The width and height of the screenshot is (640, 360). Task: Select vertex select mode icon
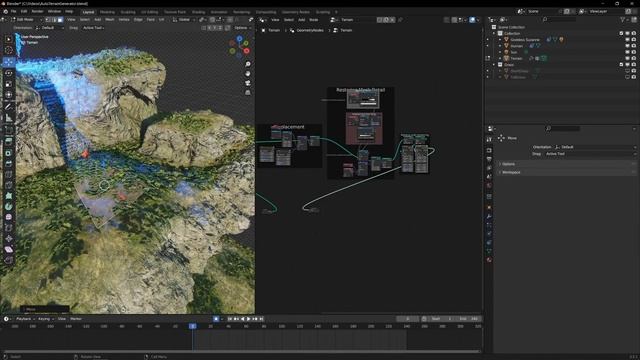pos(48,20)
